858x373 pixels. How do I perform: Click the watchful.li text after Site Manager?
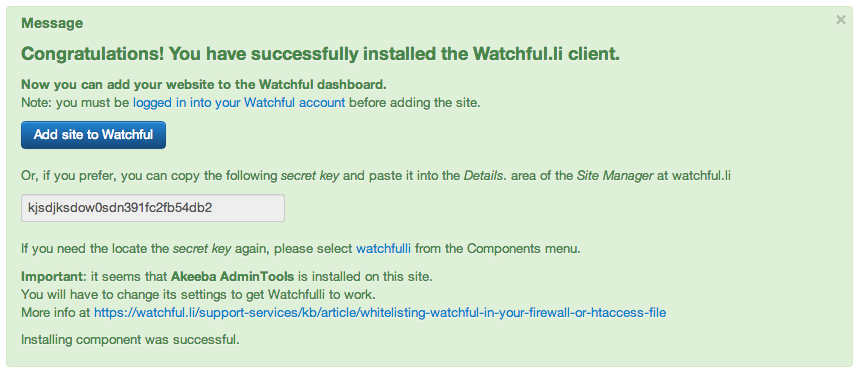702,176
